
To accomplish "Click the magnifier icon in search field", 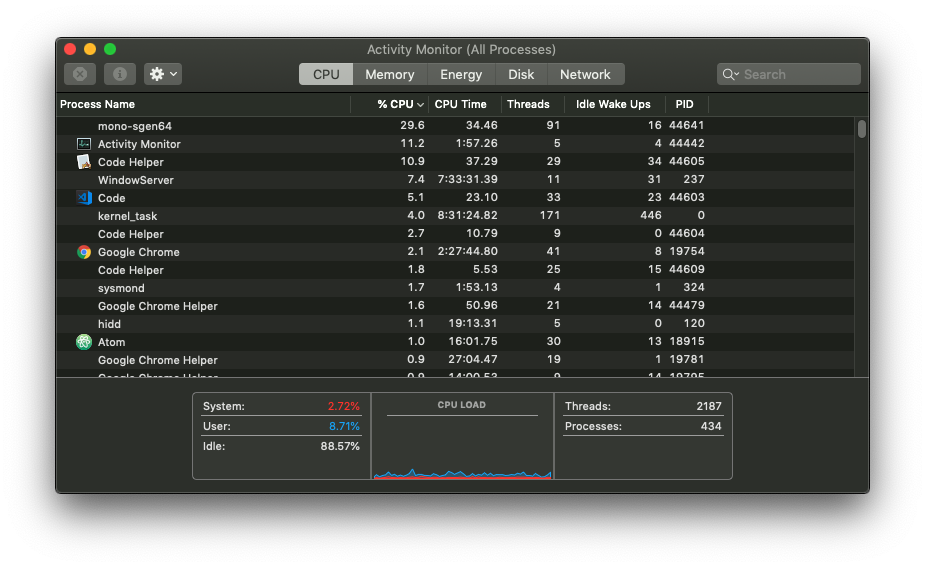I will coord(730,74).
